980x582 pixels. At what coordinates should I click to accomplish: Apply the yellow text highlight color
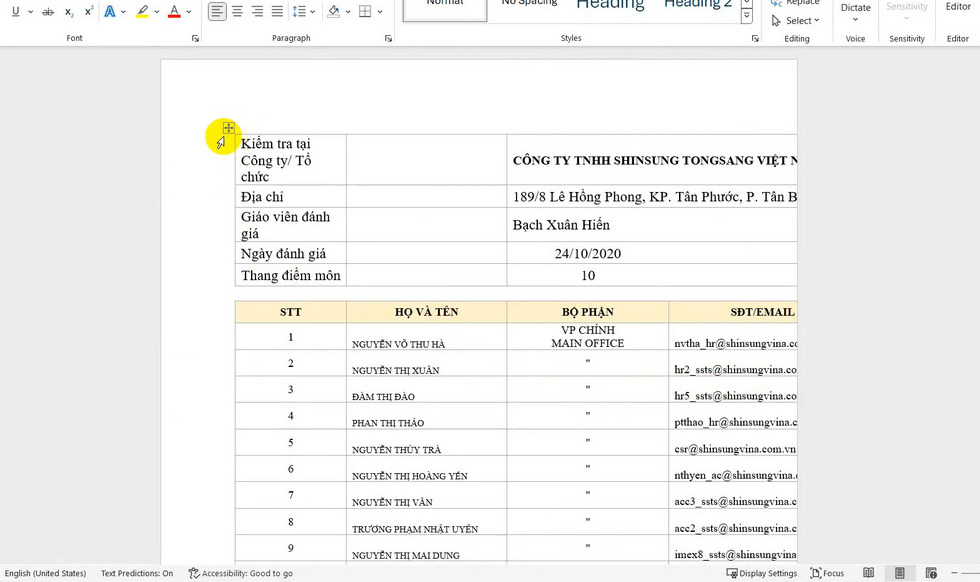142,12
